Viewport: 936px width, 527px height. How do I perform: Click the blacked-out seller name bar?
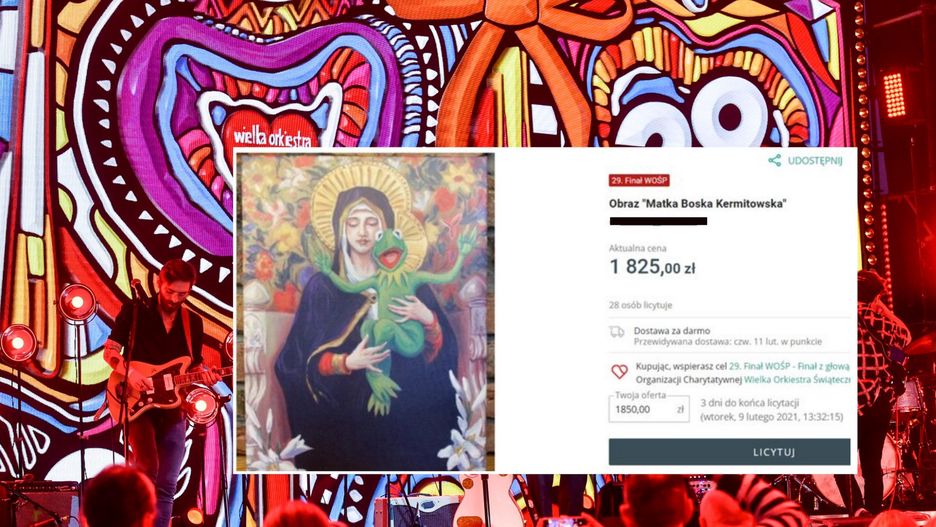coord(658,221)
